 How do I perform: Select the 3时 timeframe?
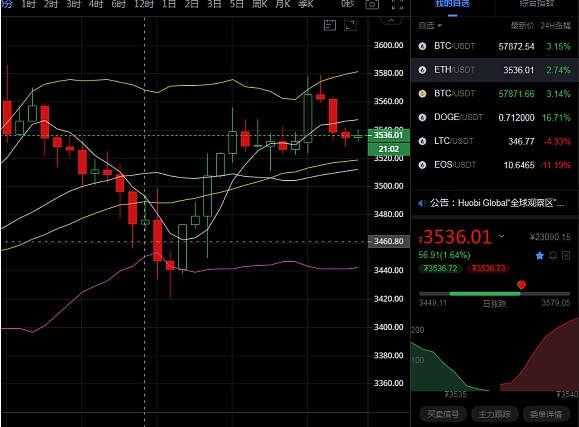pyautogui.click(x=73, y=4)
